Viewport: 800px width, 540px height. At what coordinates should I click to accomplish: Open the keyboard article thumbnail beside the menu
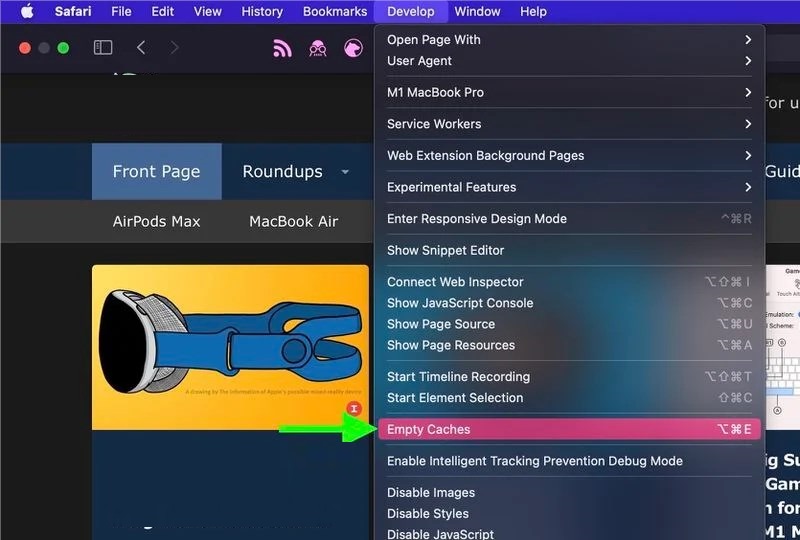coord(783,348)
